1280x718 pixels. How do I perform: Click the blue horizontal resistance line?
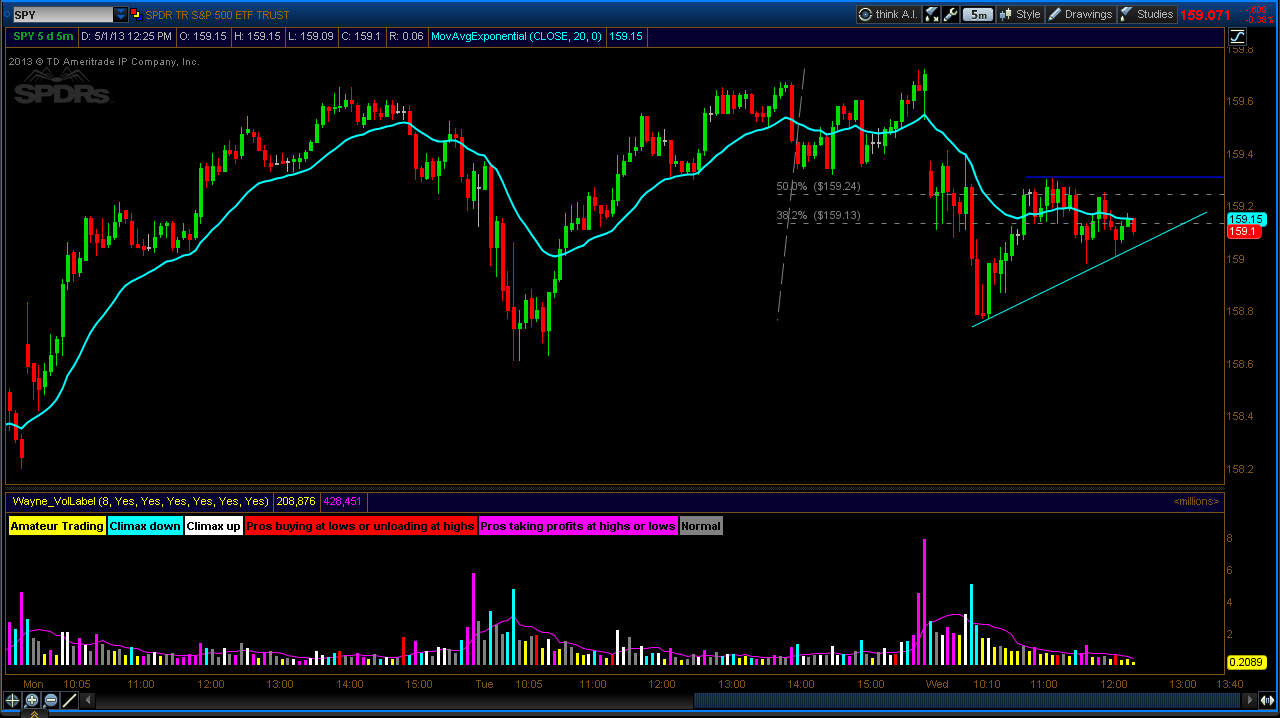click(x=1125, y=177)
